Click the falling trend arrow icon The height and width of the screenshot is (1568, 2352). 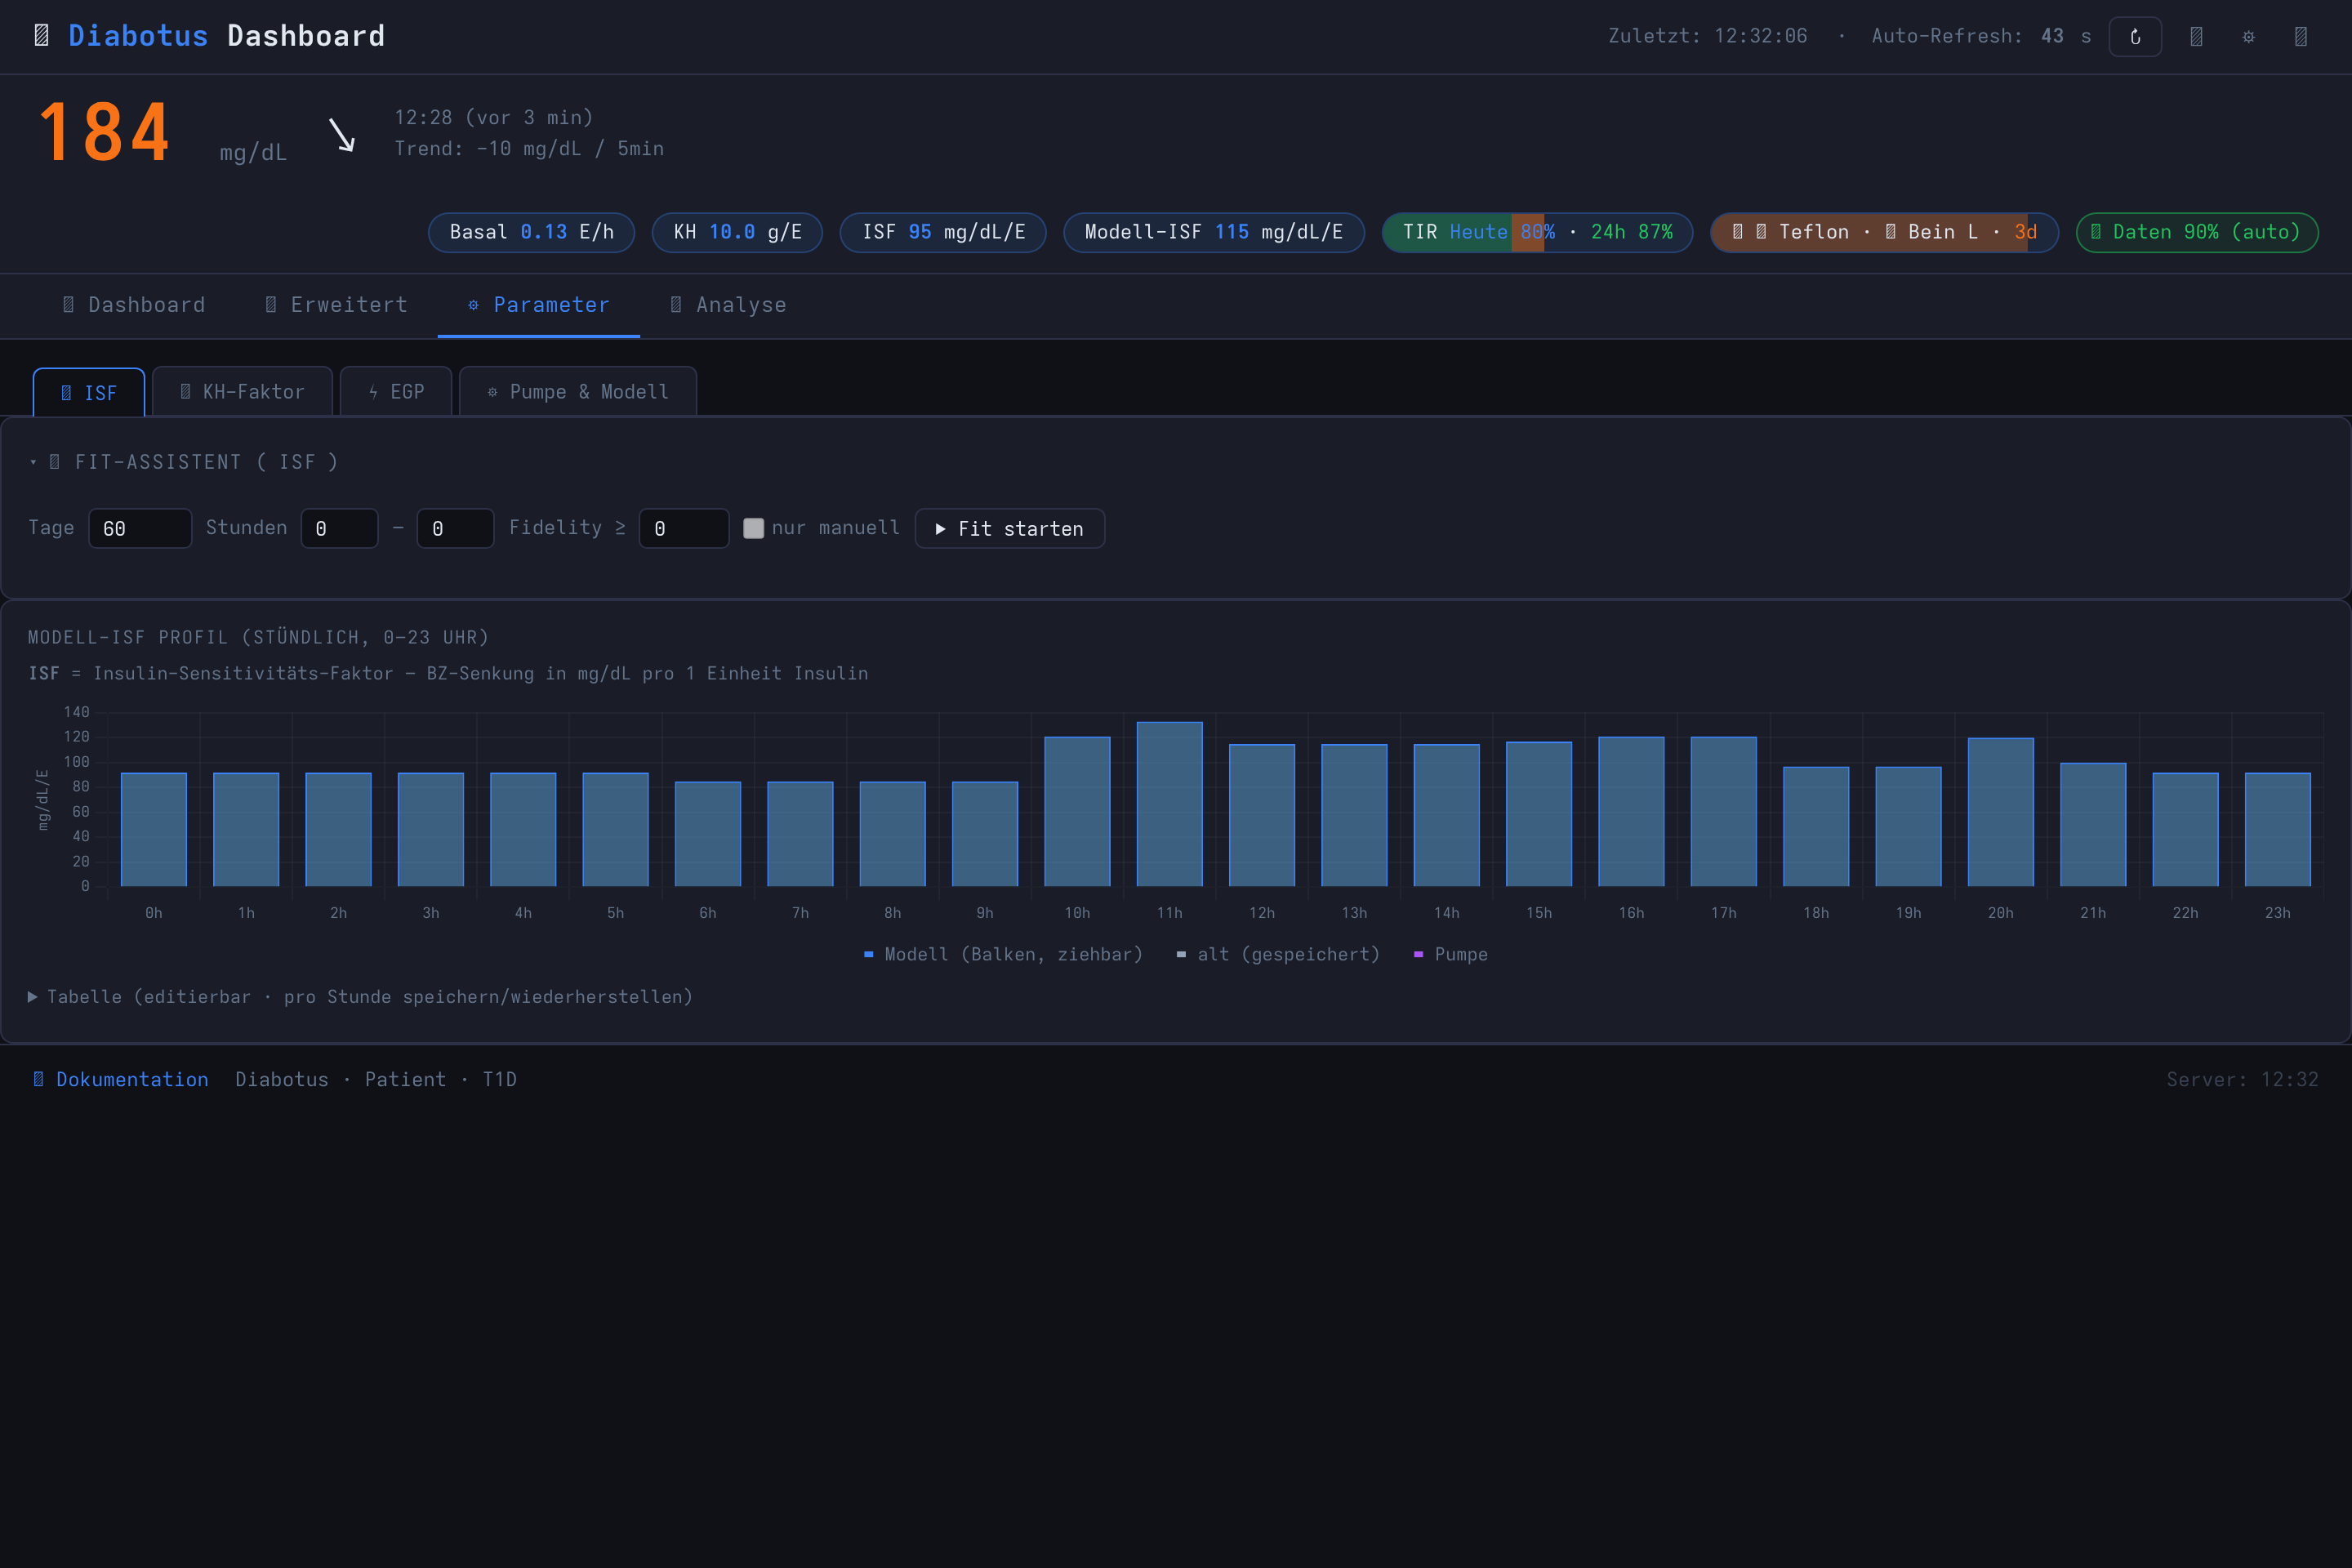[x=342, y=134]
